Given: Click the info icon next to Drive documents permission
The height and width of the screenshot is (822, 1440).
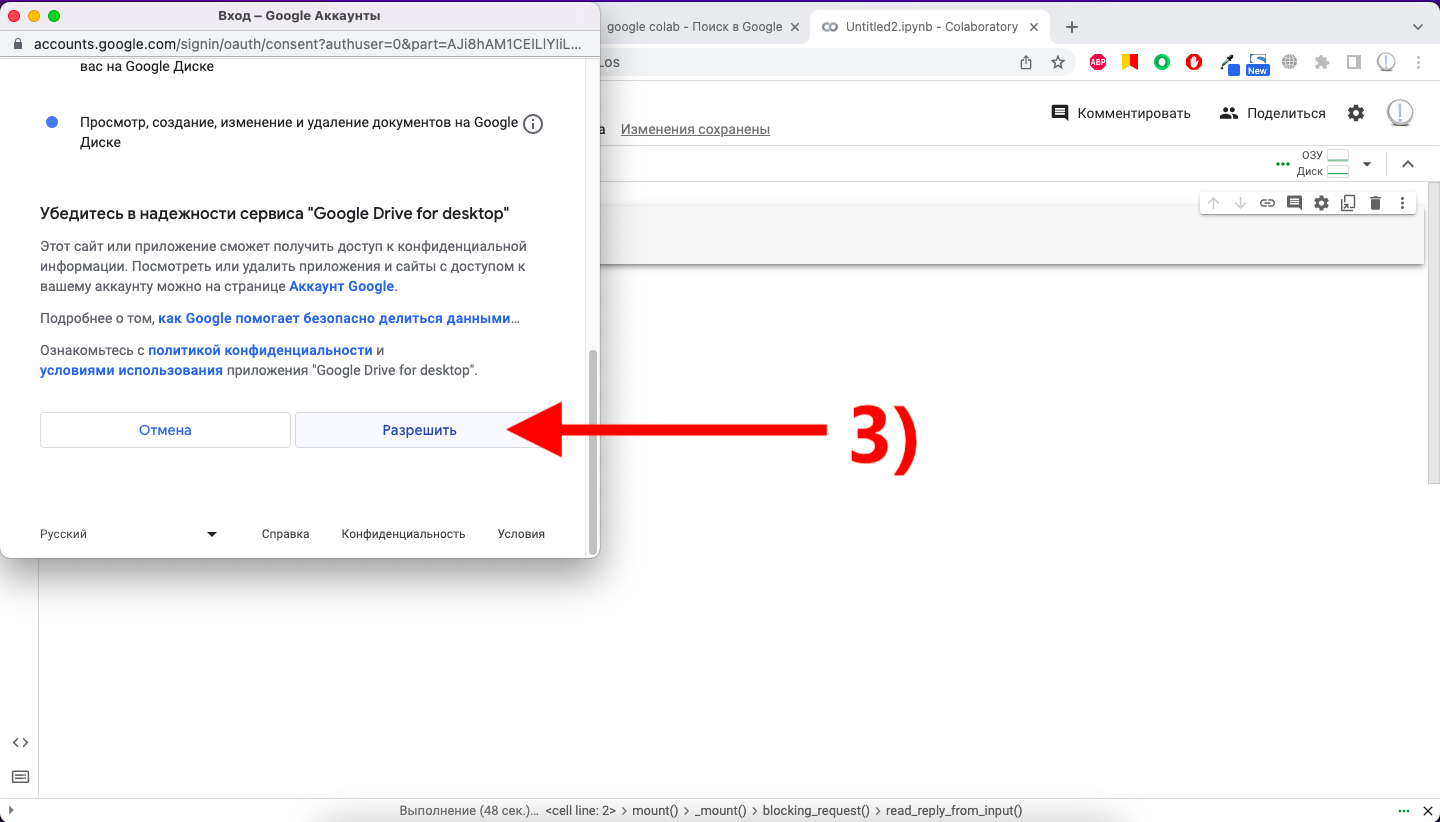Looking at the screenshot, I should [533, 125].
